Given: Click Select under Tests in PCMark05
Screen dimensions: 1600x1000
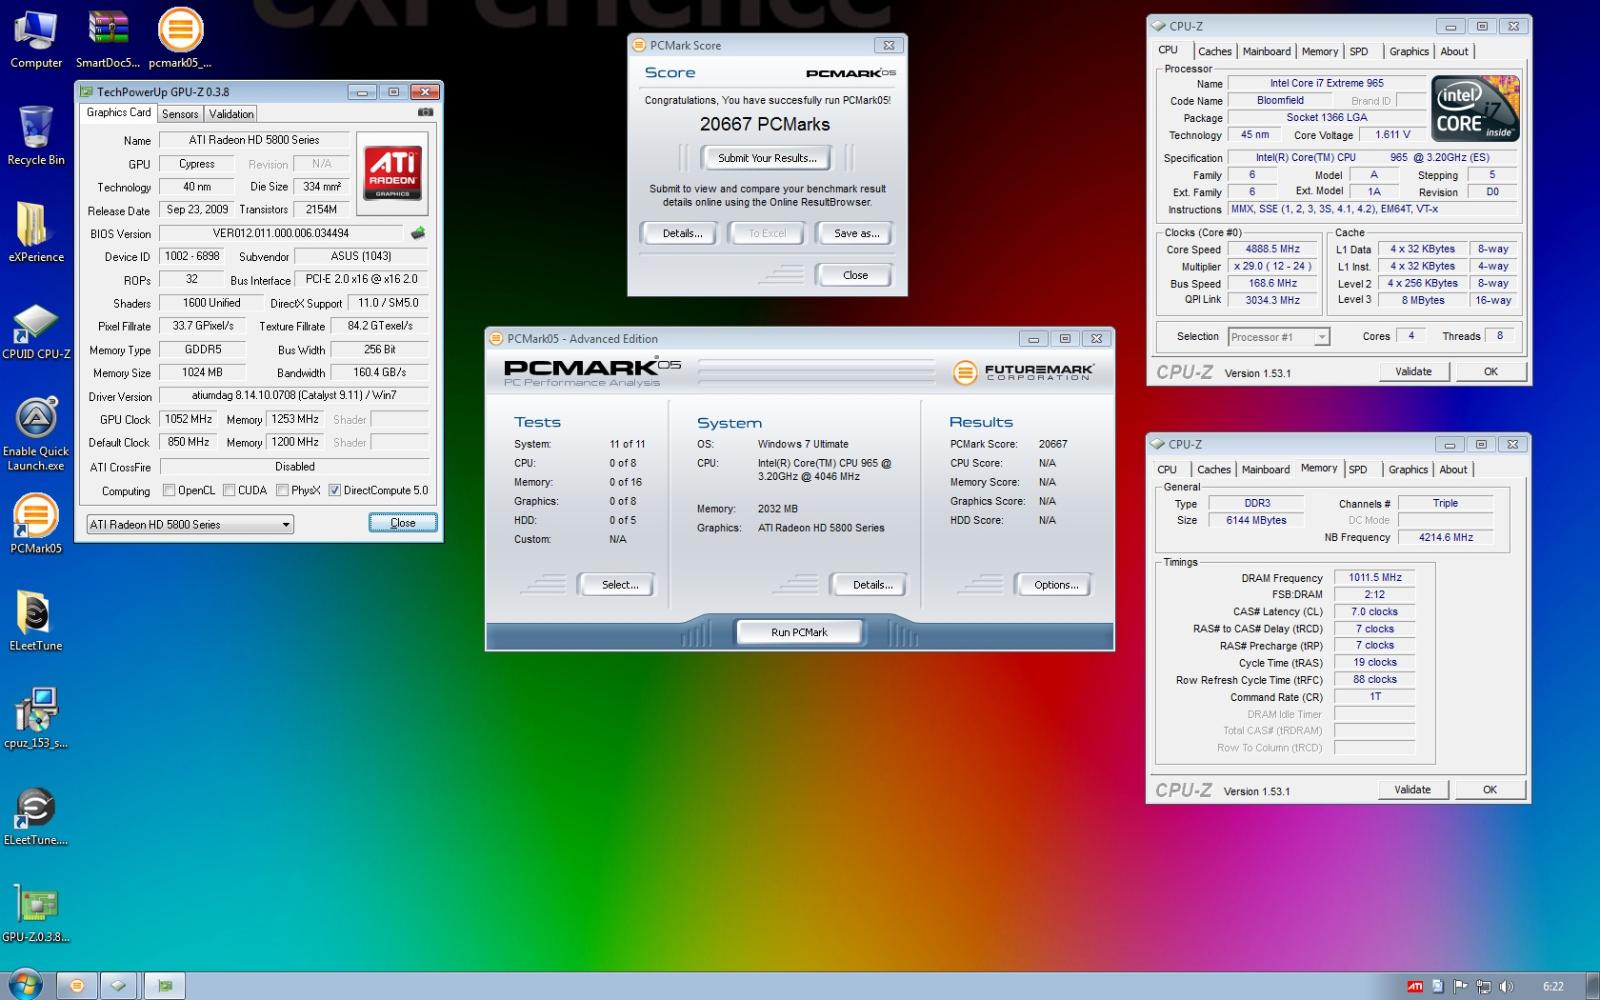Looking at the screenshot, I should point(620,585).
